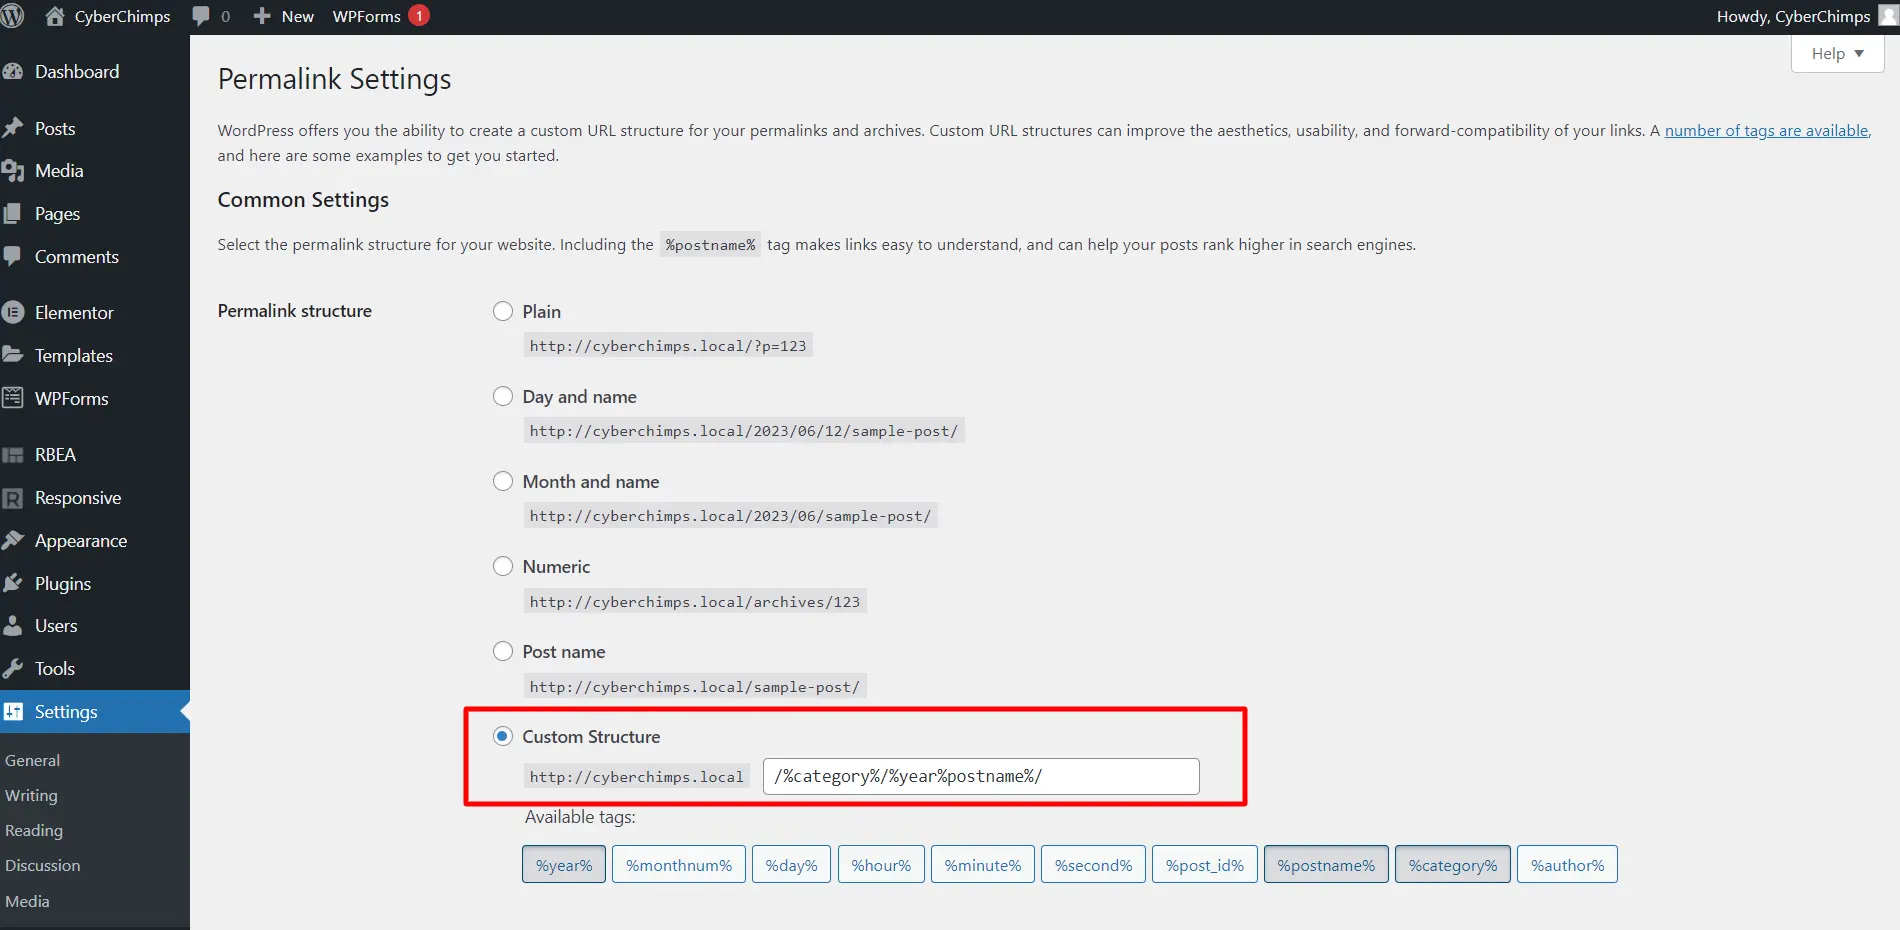Image resolution: width=1900 pixels, height=930 pixels.
Task: Click the Templates folder icon
Action: [x=13, y=355]
